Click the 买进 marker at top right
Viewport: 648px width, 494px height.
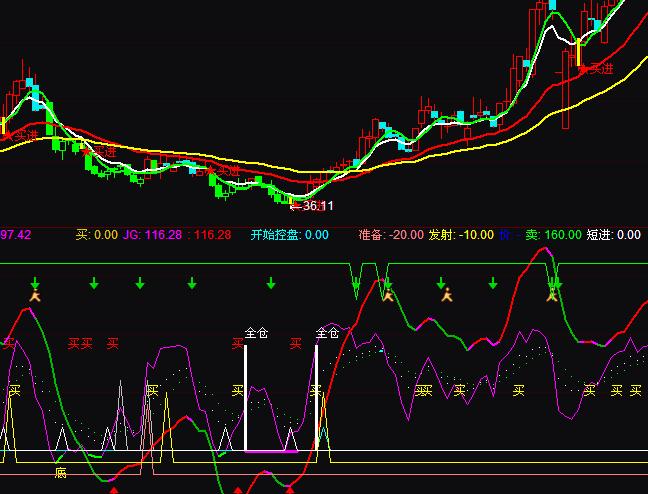coord(595,69)
